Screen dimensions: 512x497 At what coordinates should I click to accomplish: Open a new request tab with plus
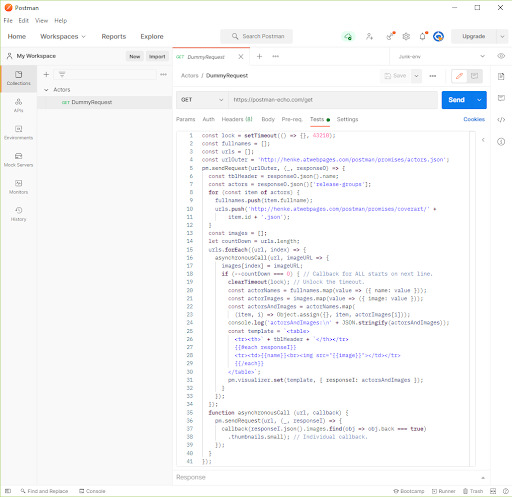(259, 56)
